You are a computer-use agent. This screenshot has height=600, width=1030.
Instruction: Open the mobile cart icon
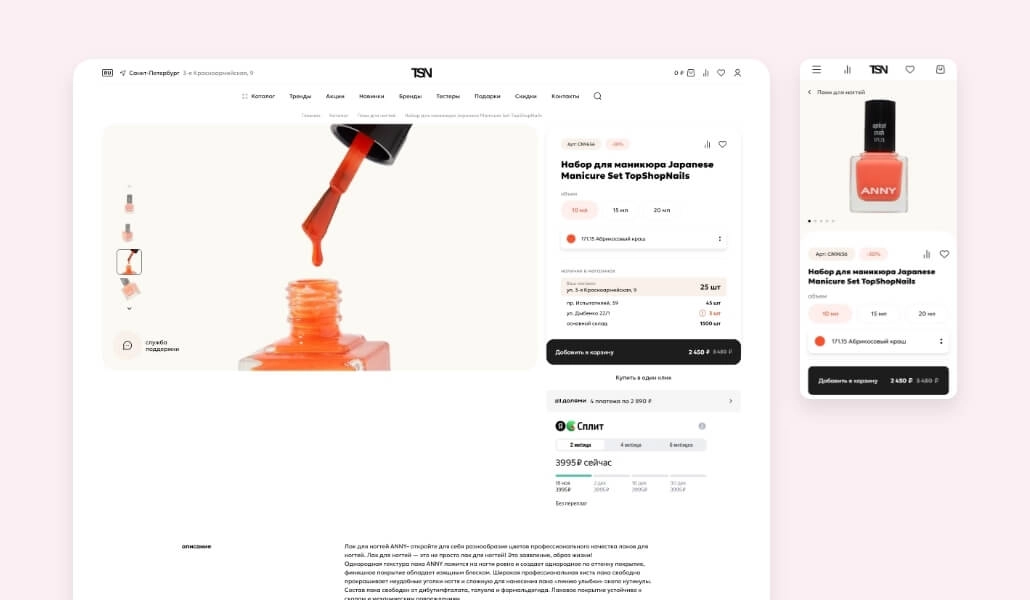(940, 69)
